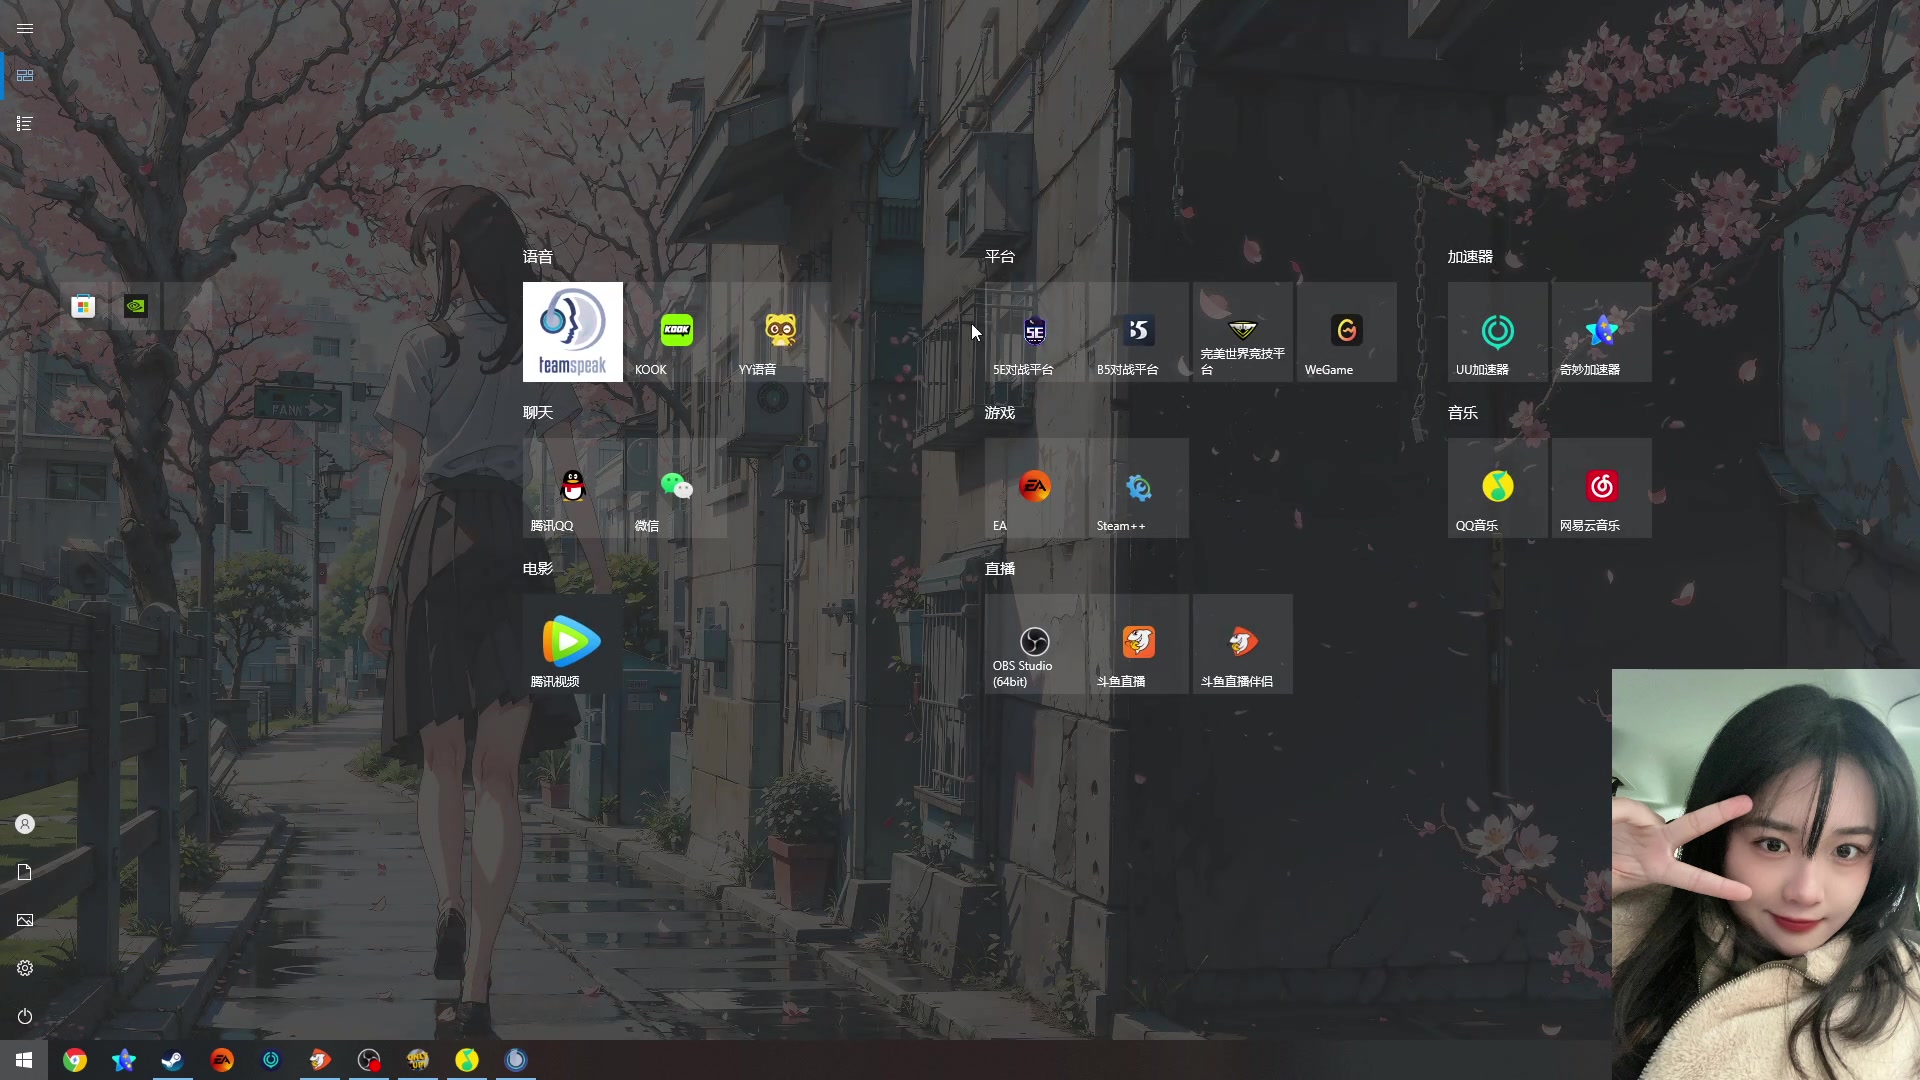
Task: Expand the Start menu hamburger
Action: coord(25,28)
